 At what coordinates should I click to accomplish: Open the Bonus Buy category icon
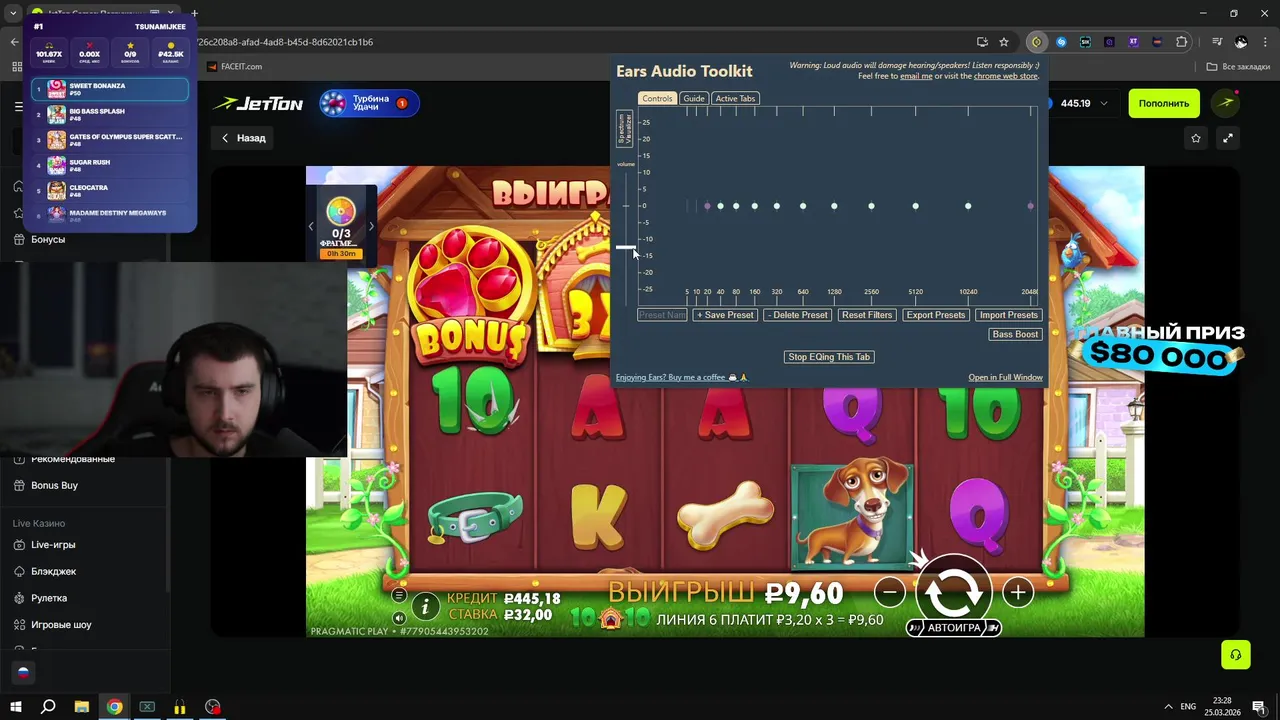[x=18, y=485]
